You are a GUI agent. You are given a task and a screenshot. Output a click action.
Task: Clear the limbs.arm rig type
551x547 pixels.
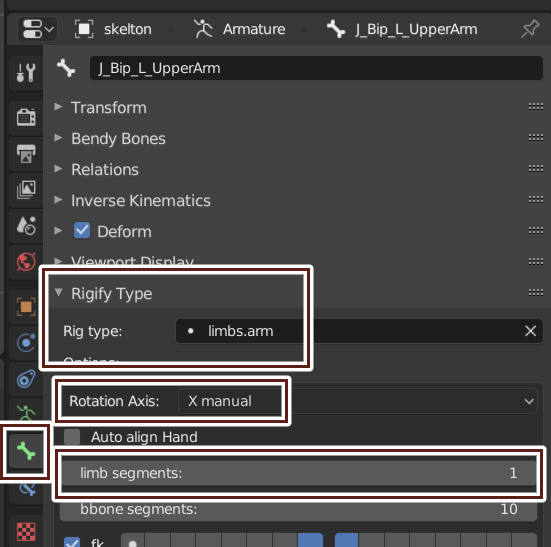[530, 331]
